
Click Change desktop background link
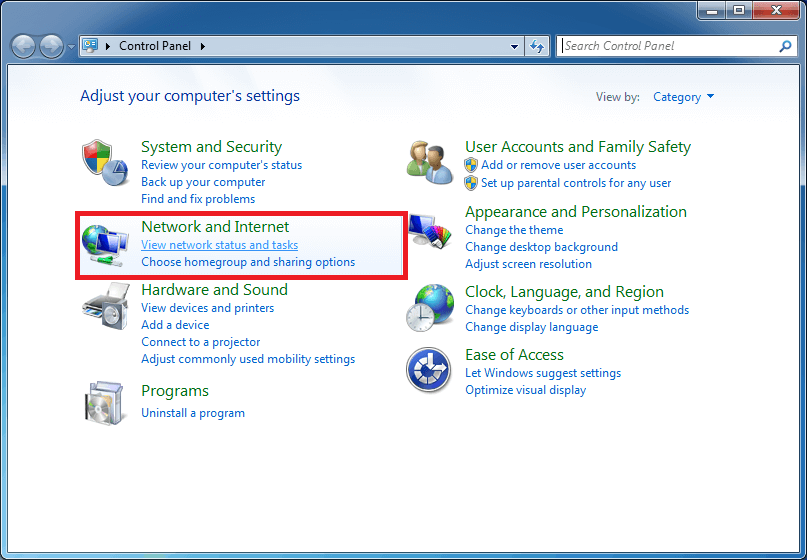[541, 247]
